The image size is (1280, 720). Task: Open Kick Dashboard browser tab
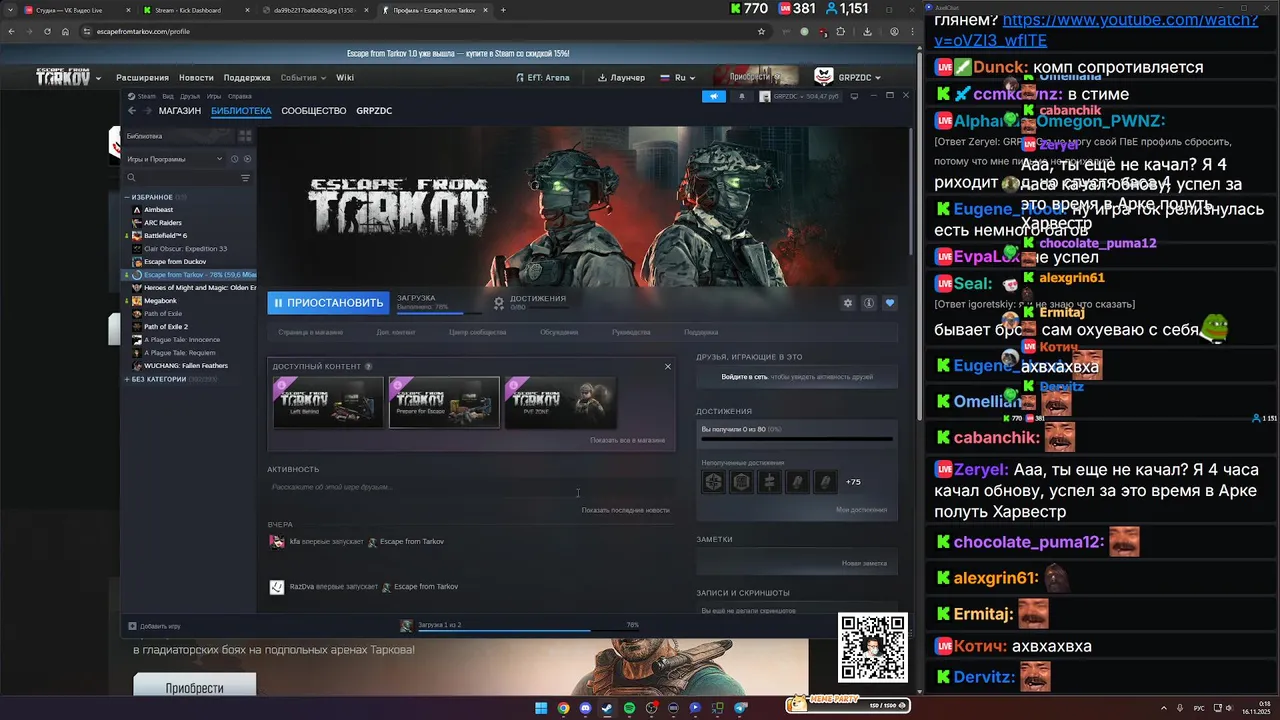click(188, 10)
